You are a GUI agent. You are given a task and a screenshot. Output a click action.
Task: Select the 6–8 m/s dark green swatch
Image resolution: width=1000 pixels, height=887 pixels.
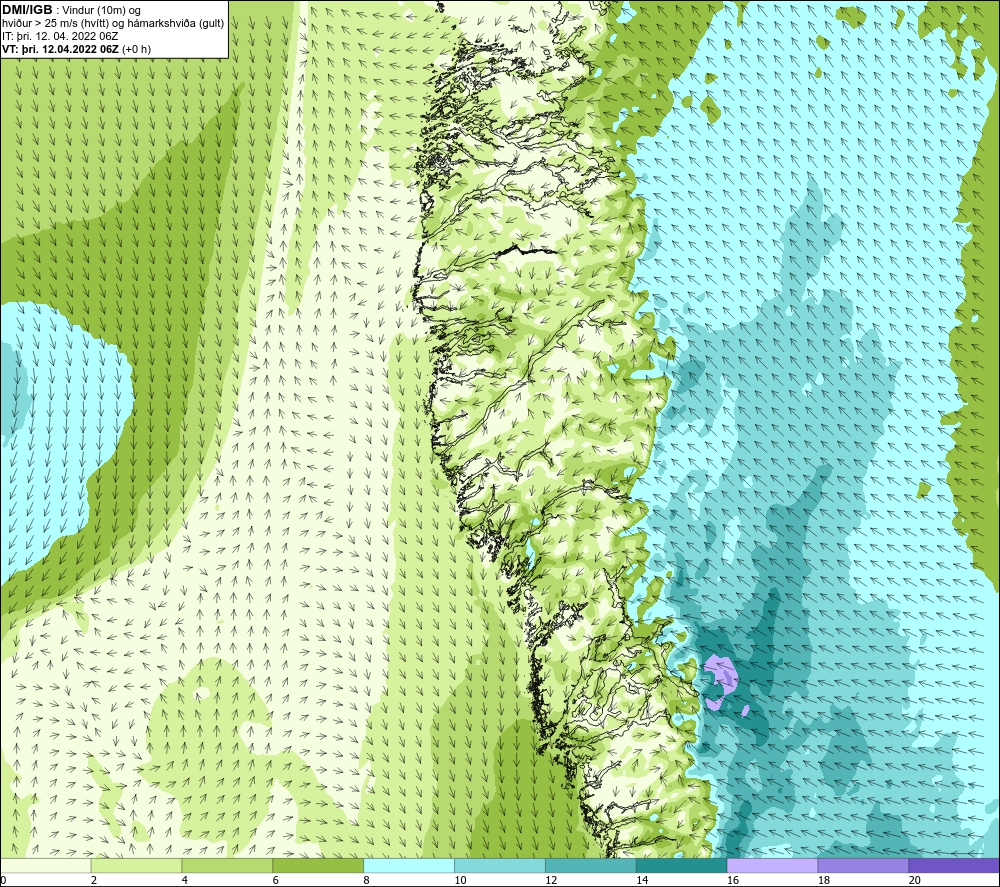click(x=318, y=865)
